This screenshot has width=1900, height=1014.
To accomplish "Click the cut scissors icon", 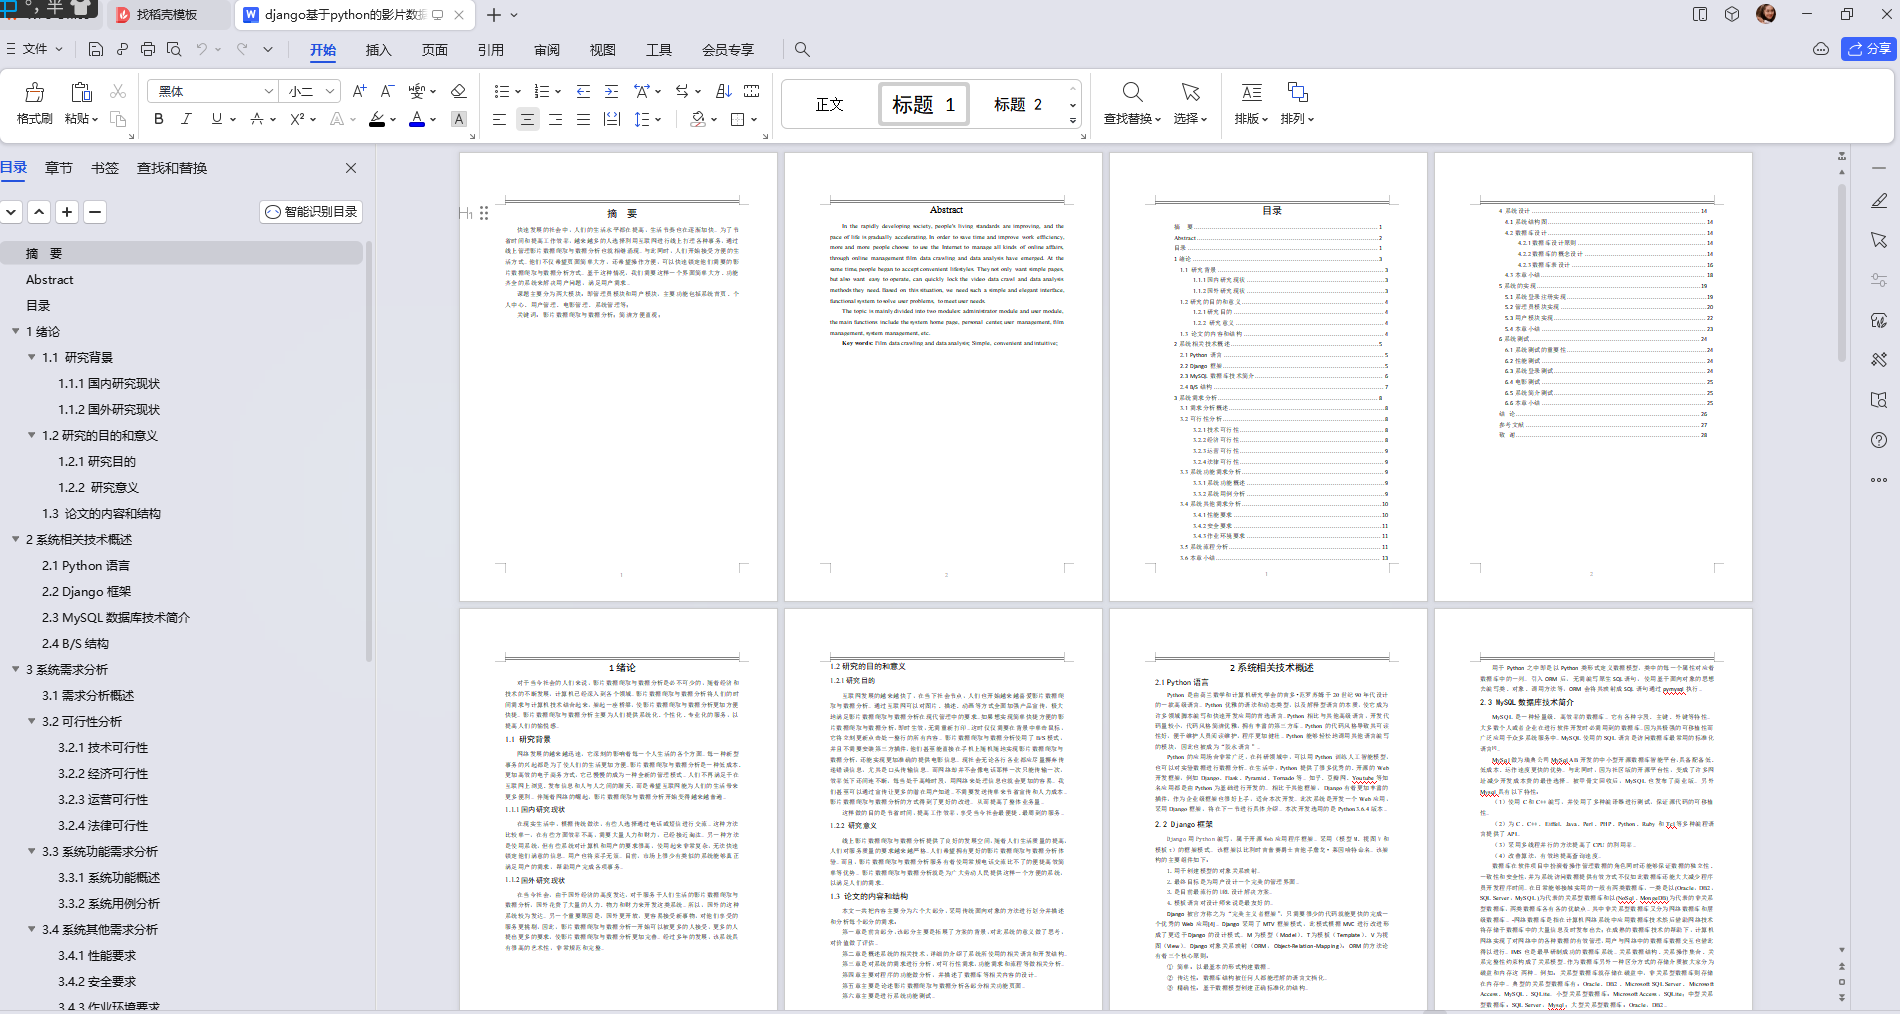I will (118, 91).
